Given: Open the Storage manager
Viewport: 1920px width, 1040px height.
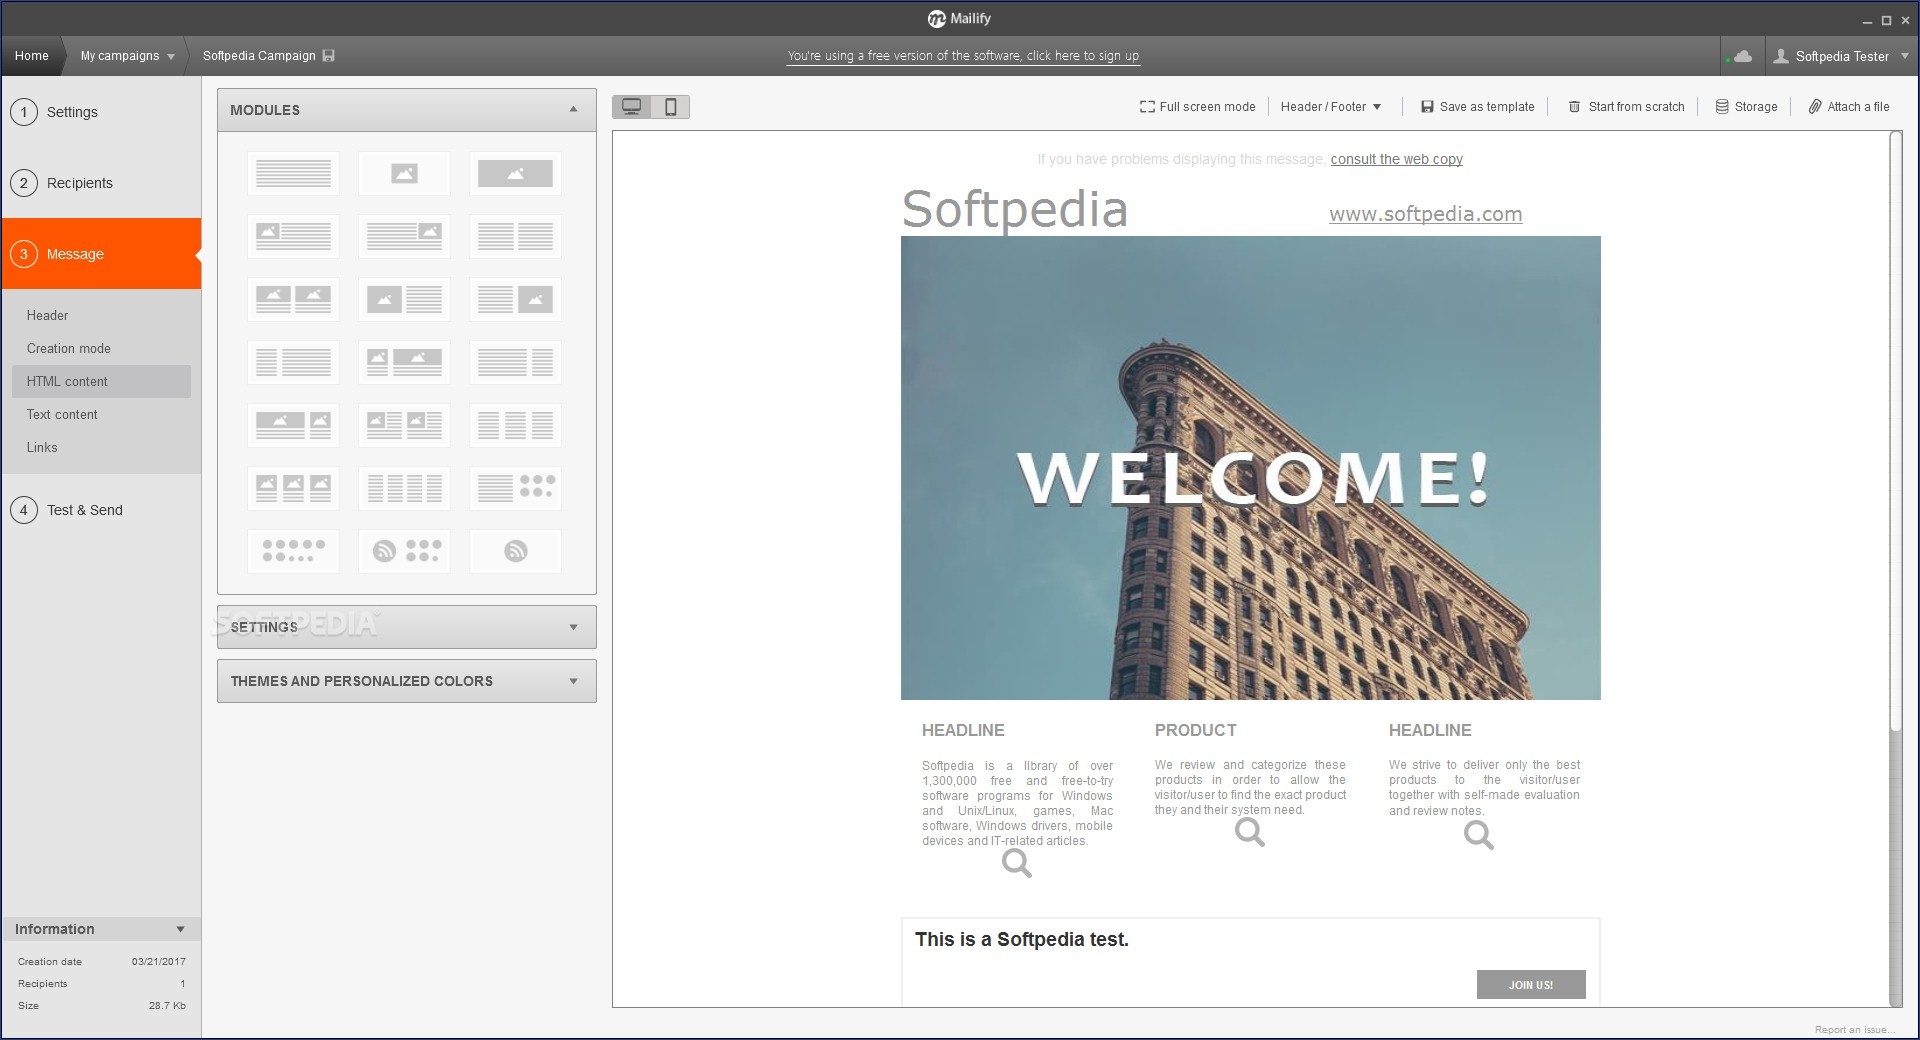Looking at the screenshot, I should 1746,107.
